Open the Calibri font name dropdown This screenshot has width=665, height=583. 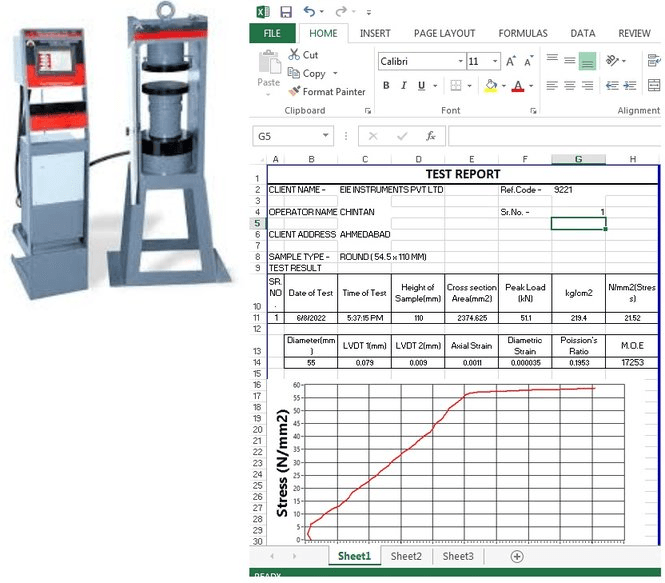460,61
